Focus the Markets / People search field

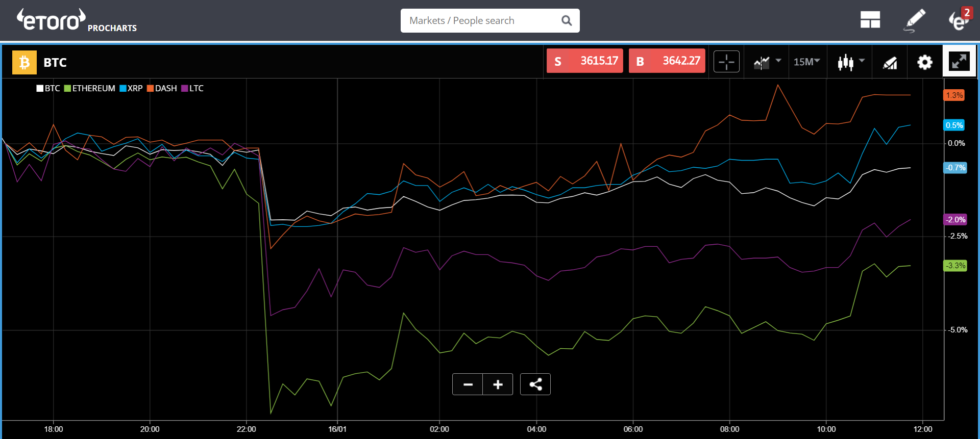coord(480,20)
